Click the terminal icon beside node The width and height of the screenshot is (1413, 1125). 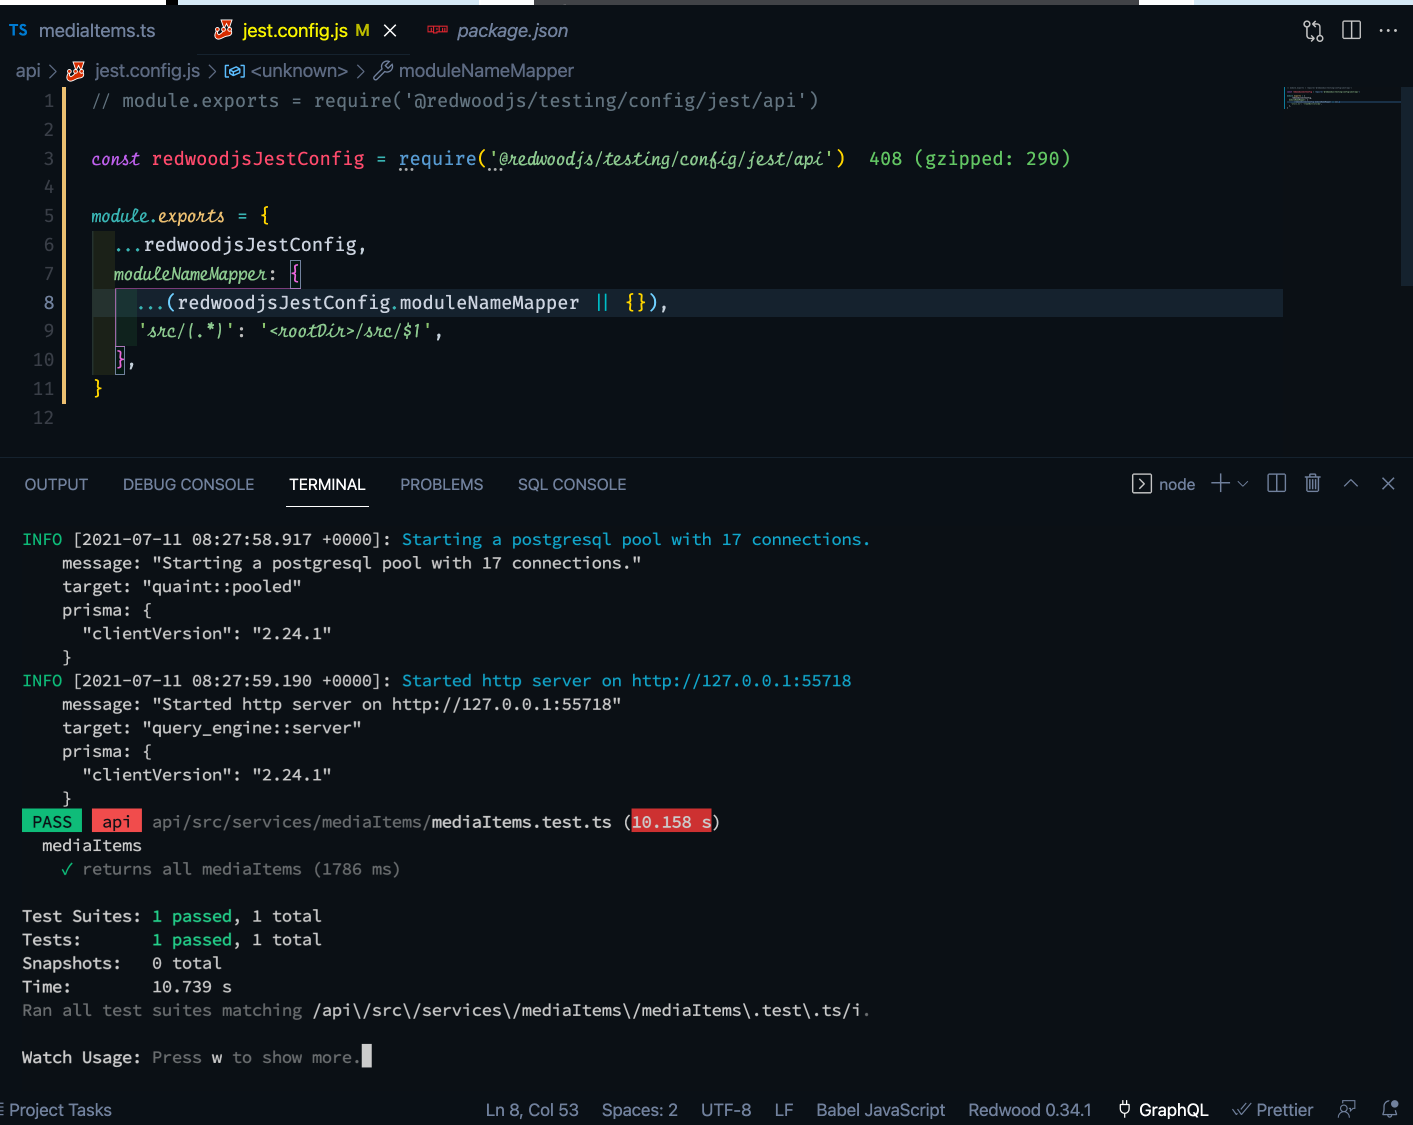[x=1141, y=484]
